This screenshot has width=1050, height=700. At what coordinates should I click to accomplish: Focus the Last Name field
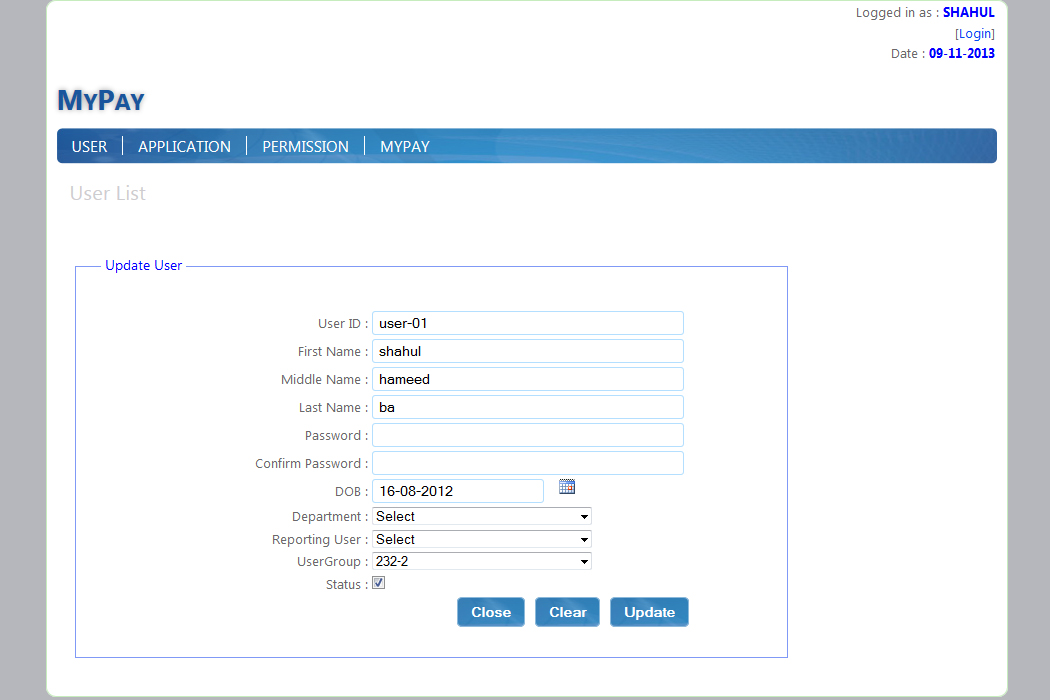point(528,407)
